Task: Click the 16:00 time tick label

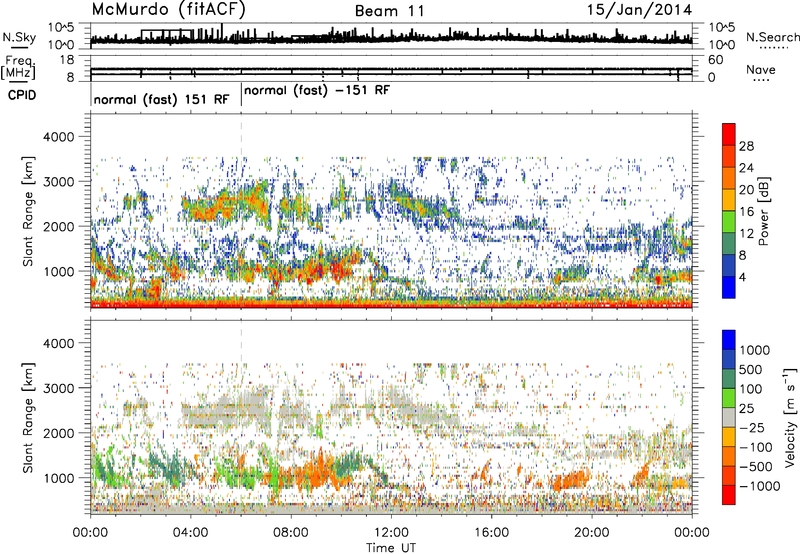Action: pyautogui.click(x=491, y=533)
